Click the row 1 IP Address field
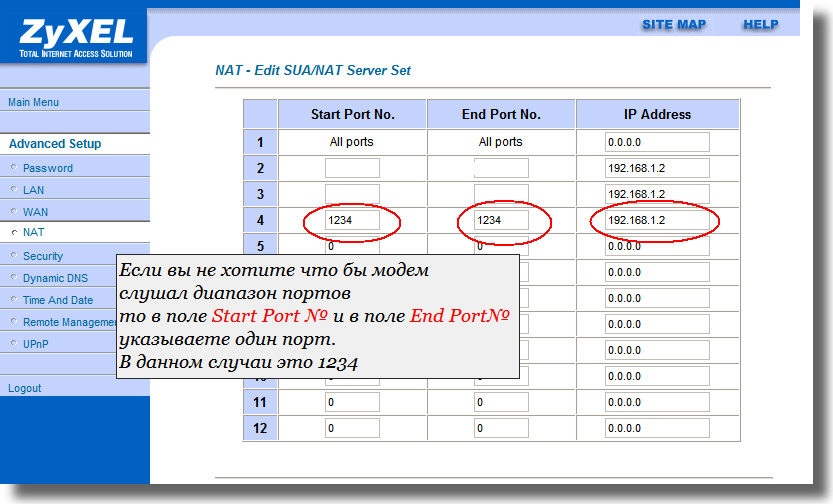This screenshot has height=504, width=833. 656,142
